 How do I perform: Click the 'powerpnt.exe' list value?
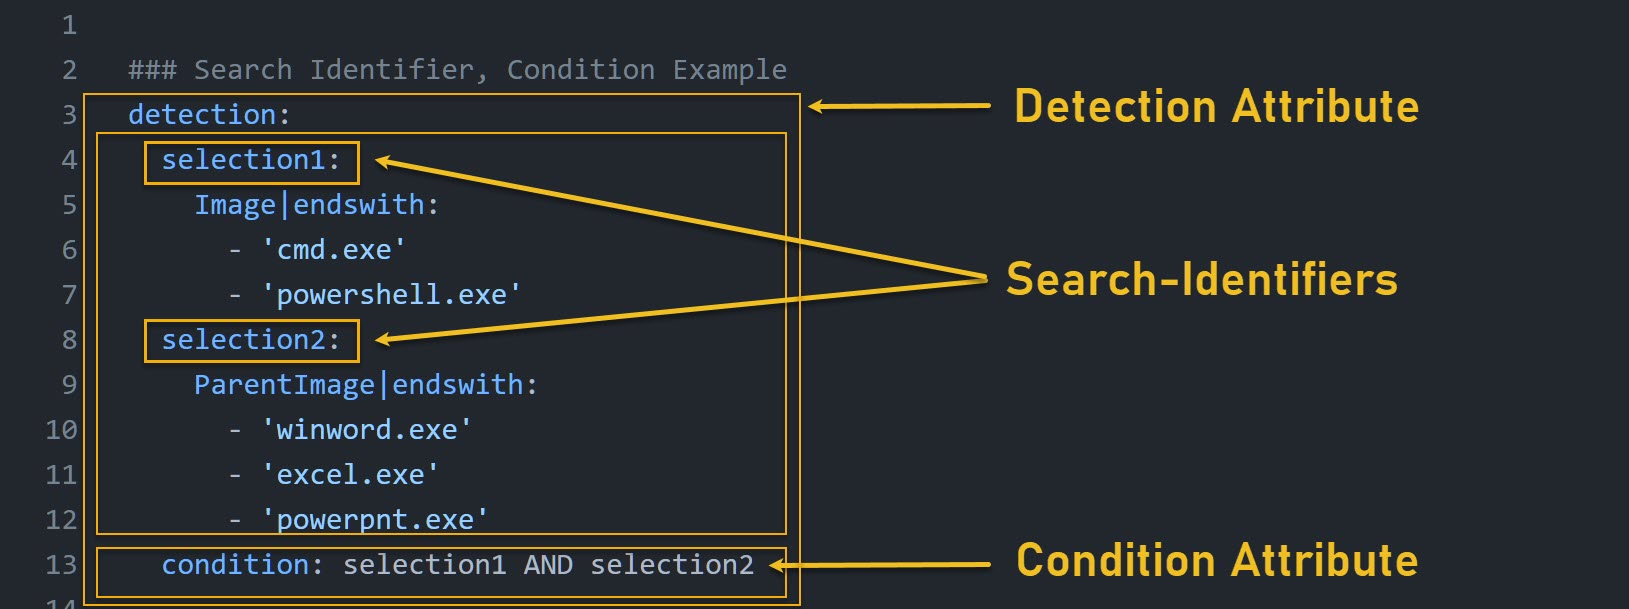[x=374, y=520]
